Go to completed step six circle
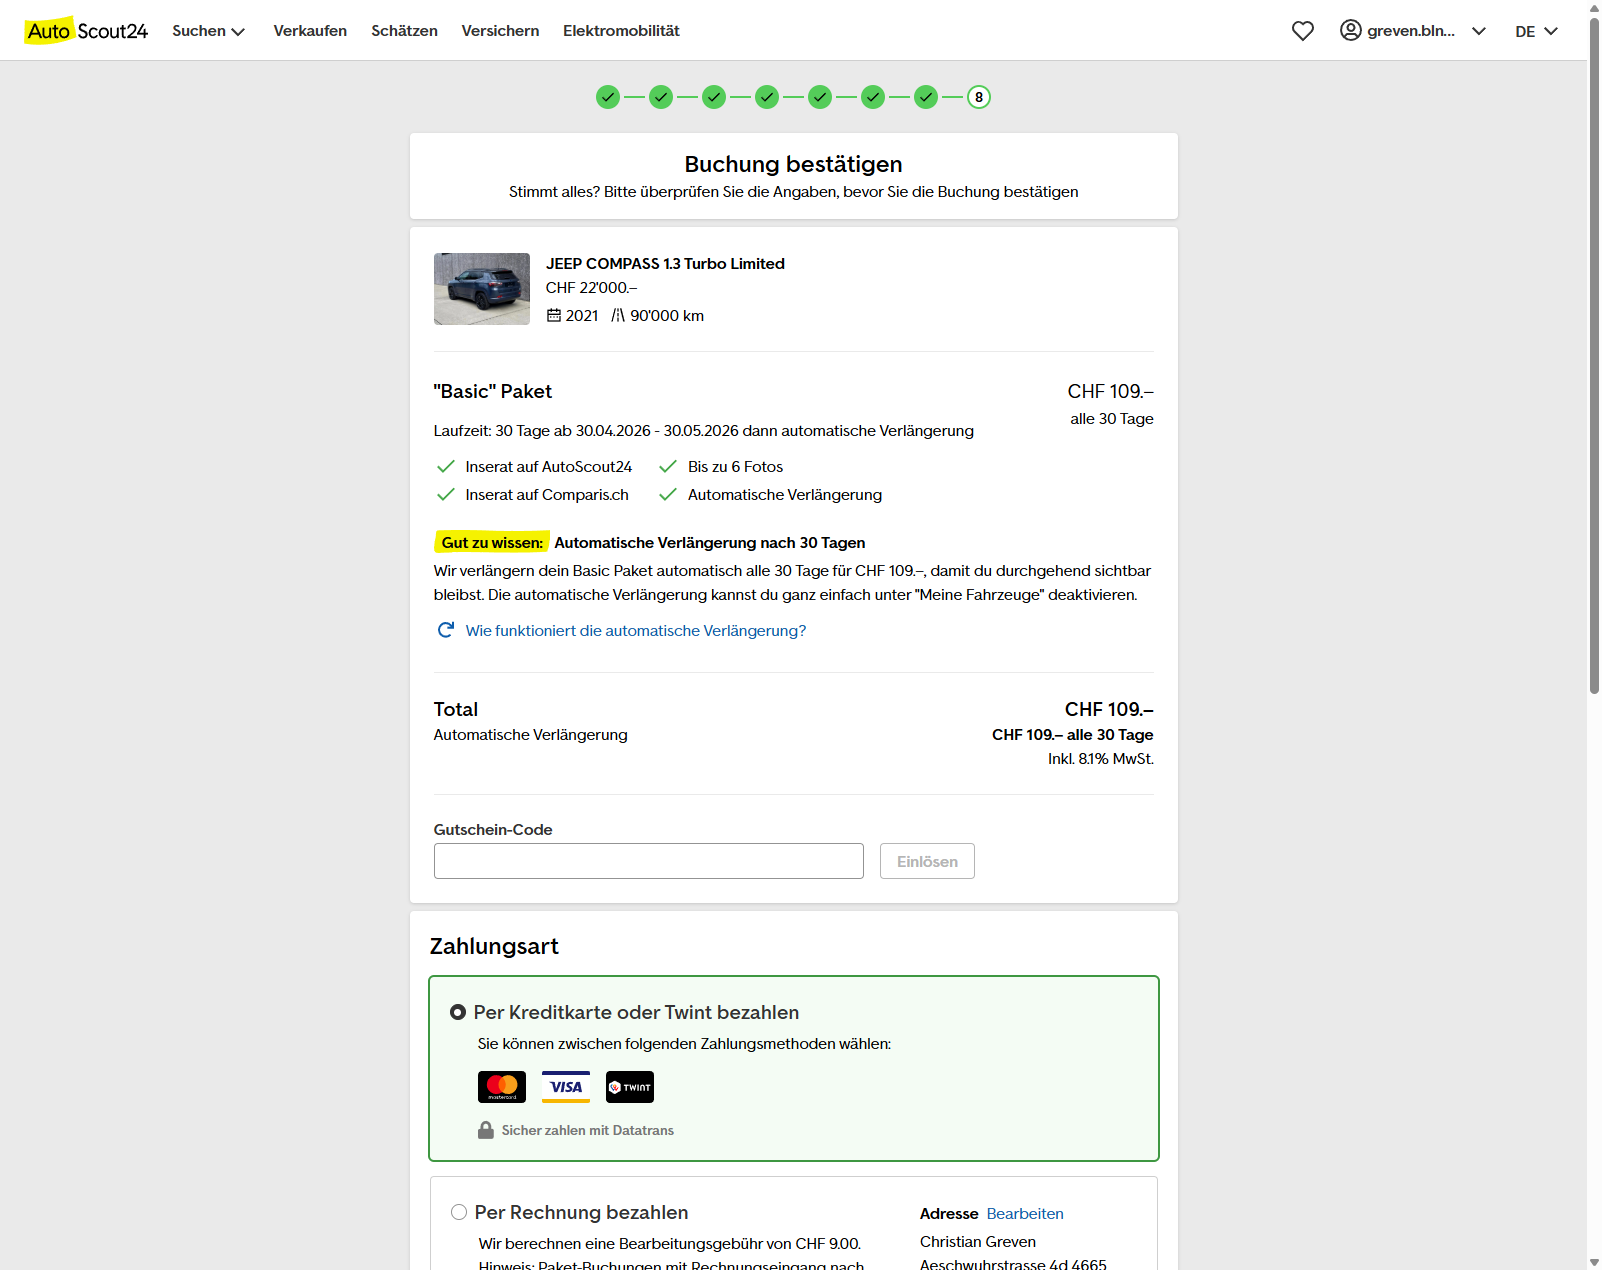Viewport: 1602px width, 1270px height. click(x=873, y=97)
